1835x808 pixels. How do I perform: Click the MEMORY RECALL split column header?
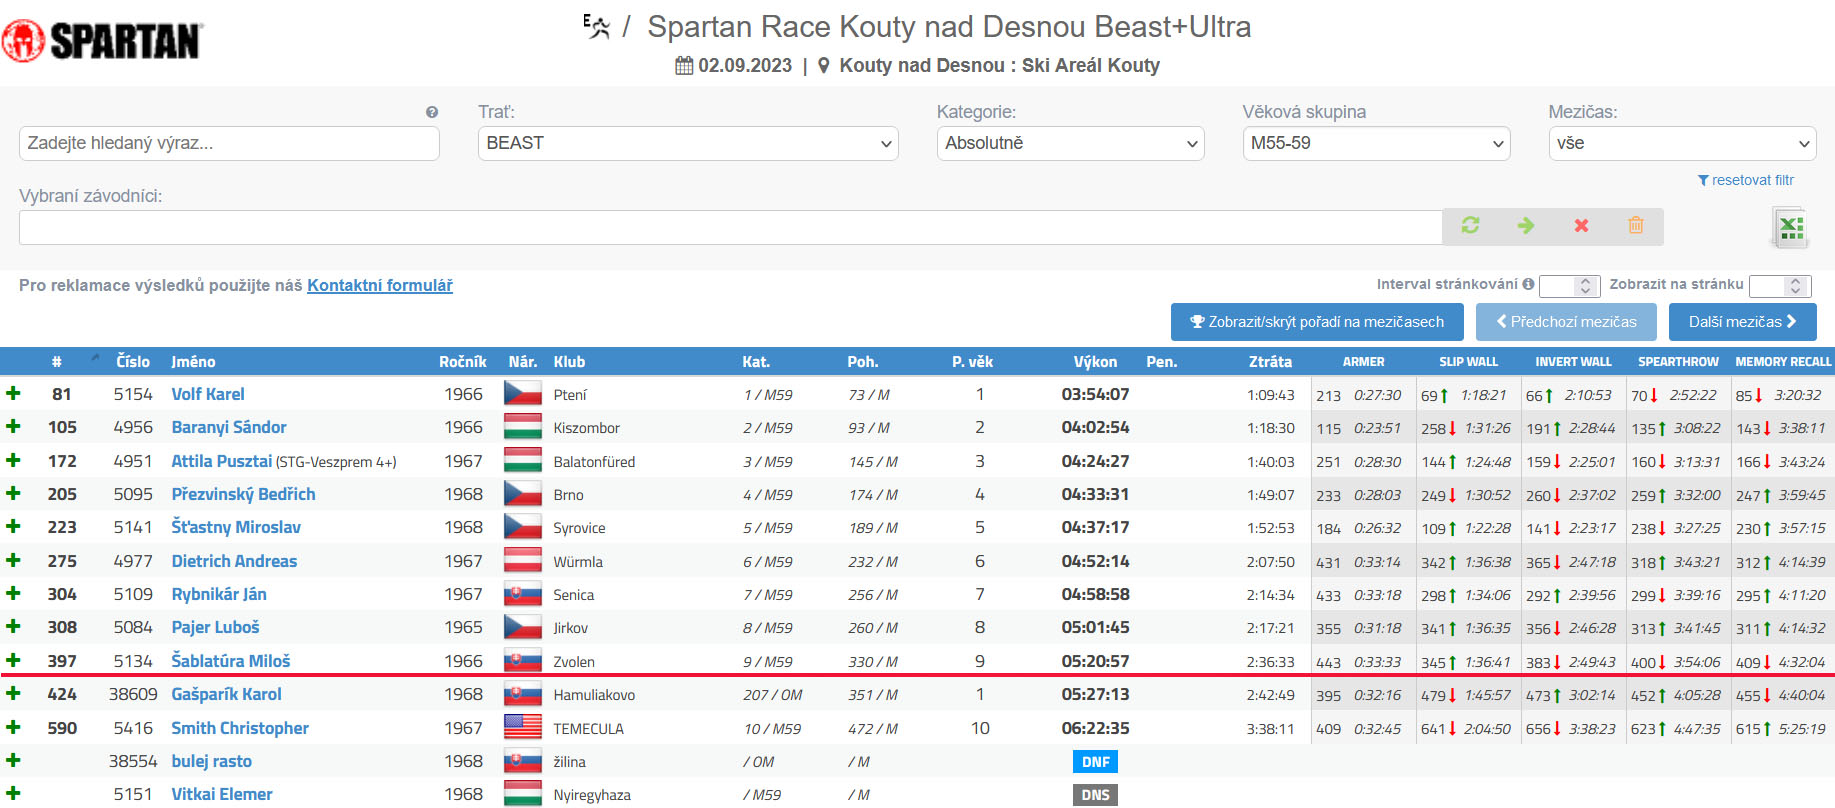pos(1783,362)
